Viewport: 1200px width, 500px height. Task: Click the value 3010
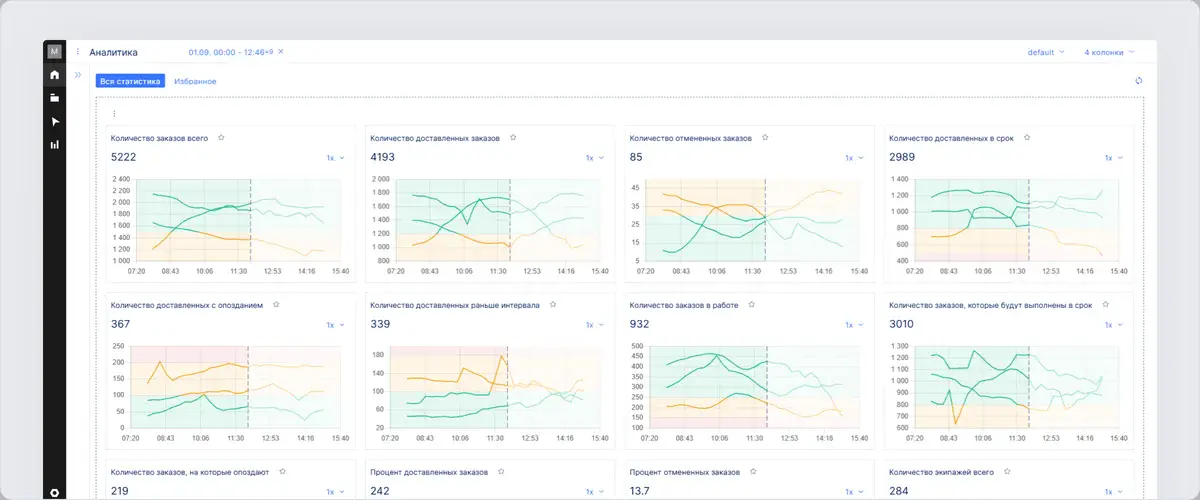902,325
